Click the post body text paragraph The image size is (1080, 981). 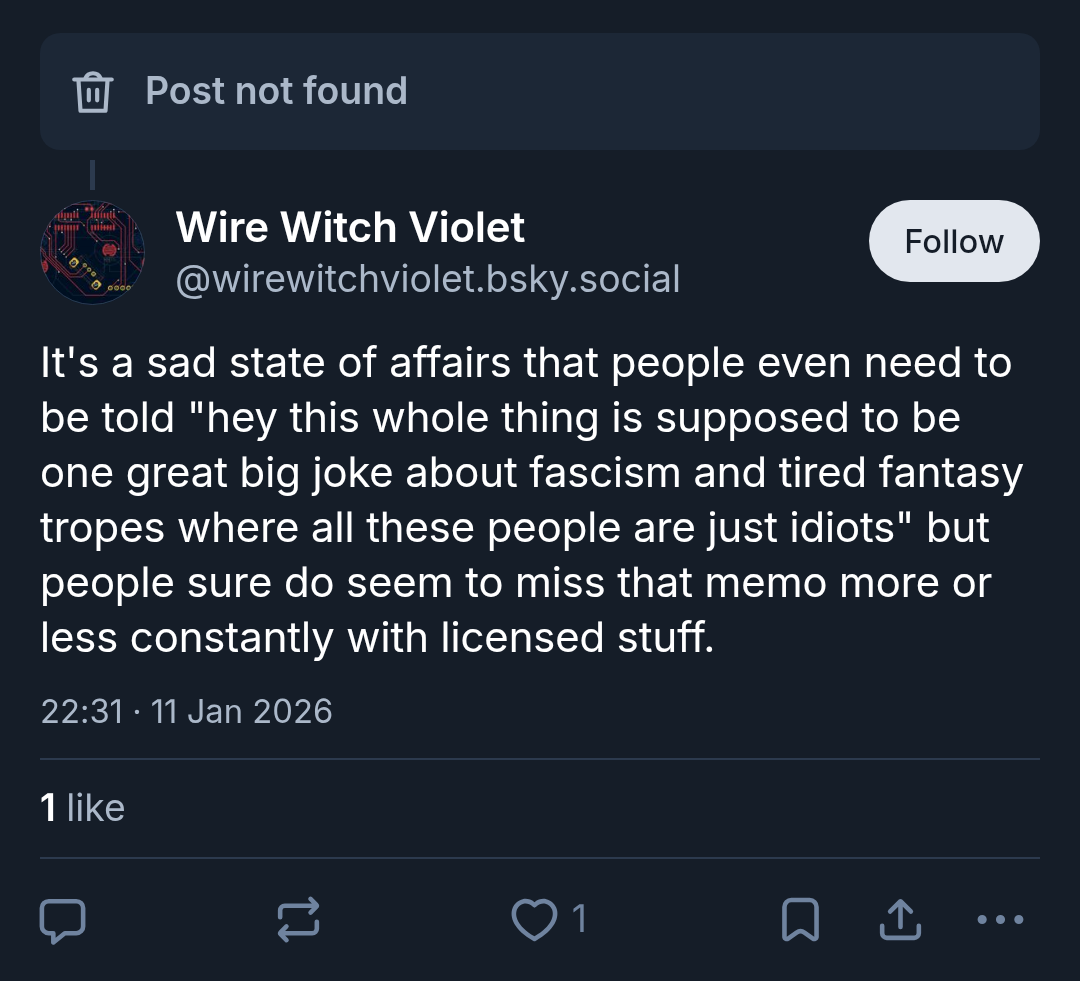pos(532,500)
